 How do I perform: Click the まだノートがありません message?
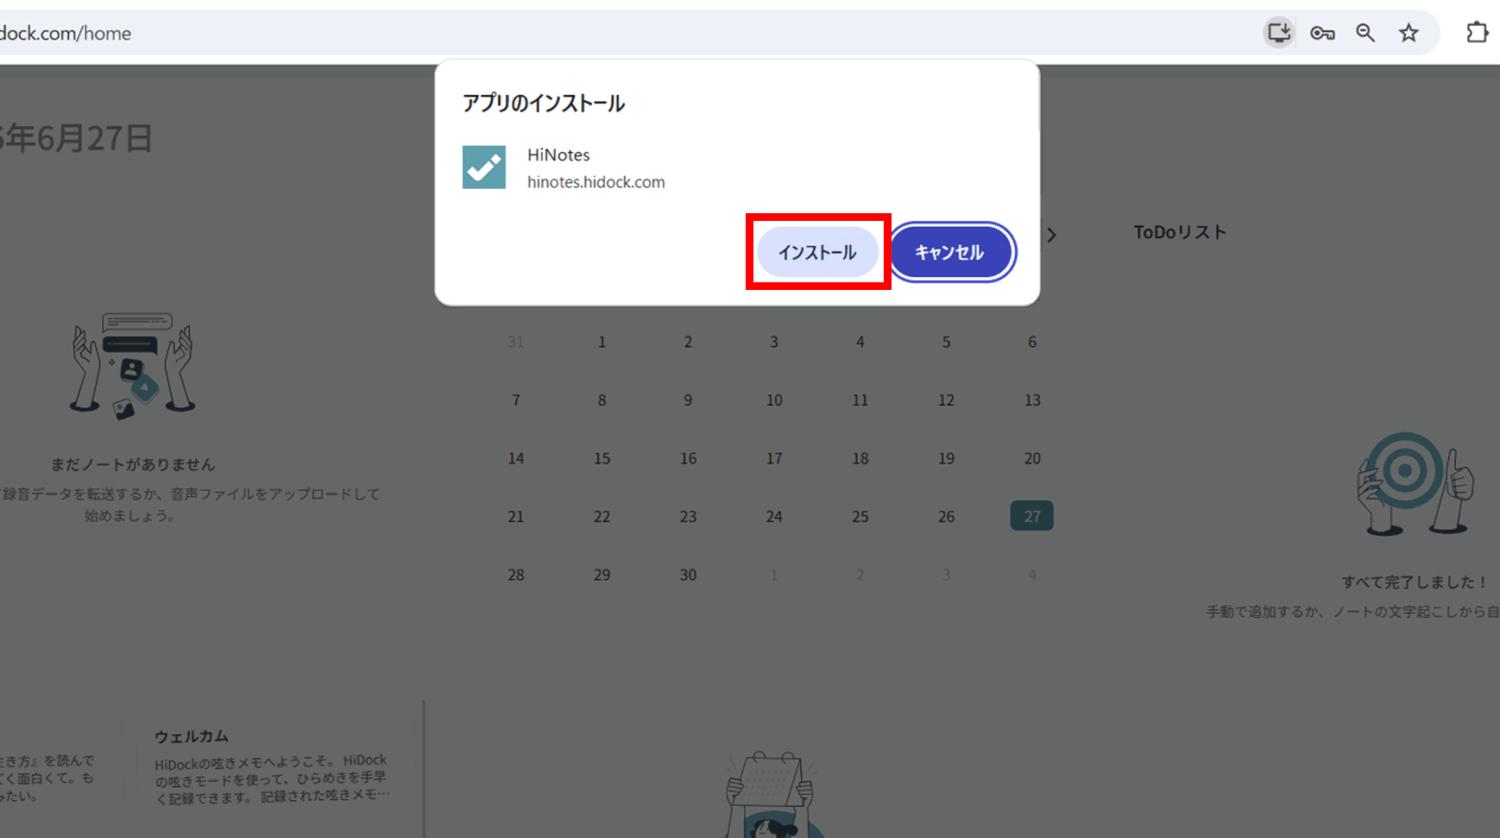133,464
